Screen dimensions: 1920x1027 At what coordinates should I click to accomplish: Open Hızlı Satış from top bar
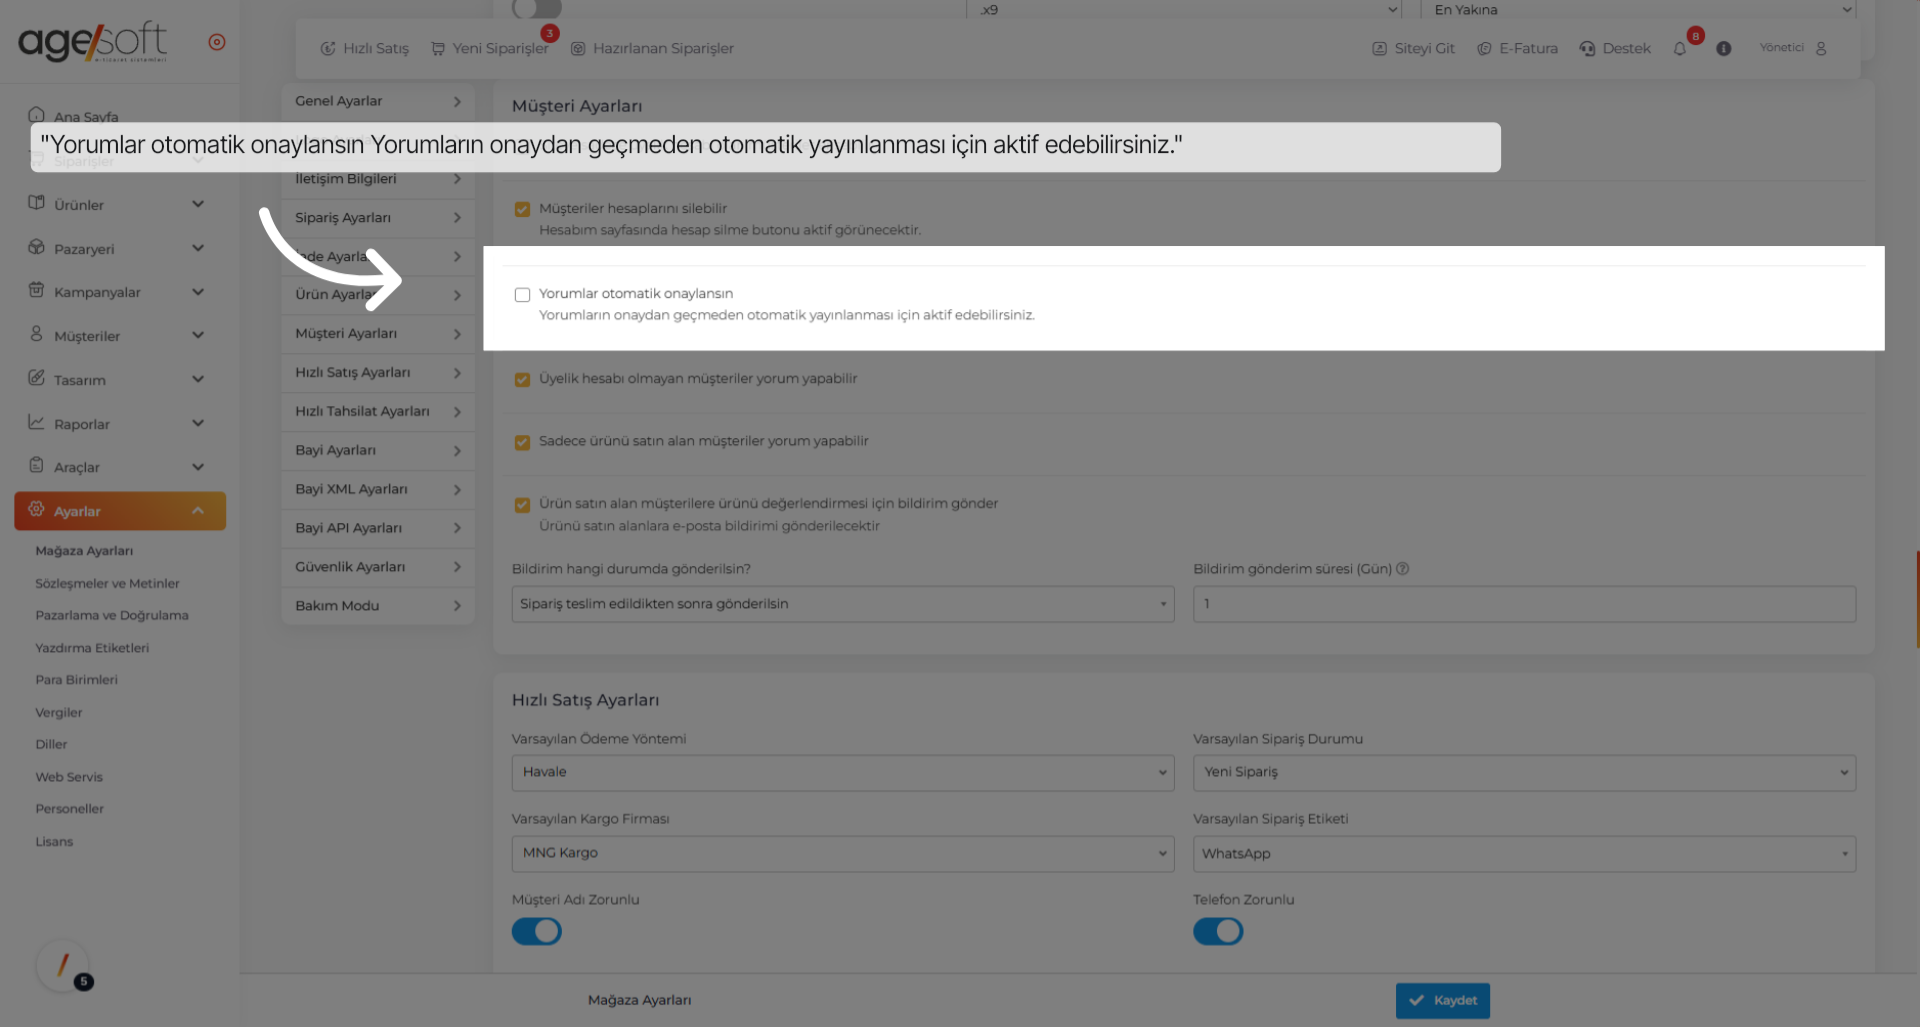[364, 48]
